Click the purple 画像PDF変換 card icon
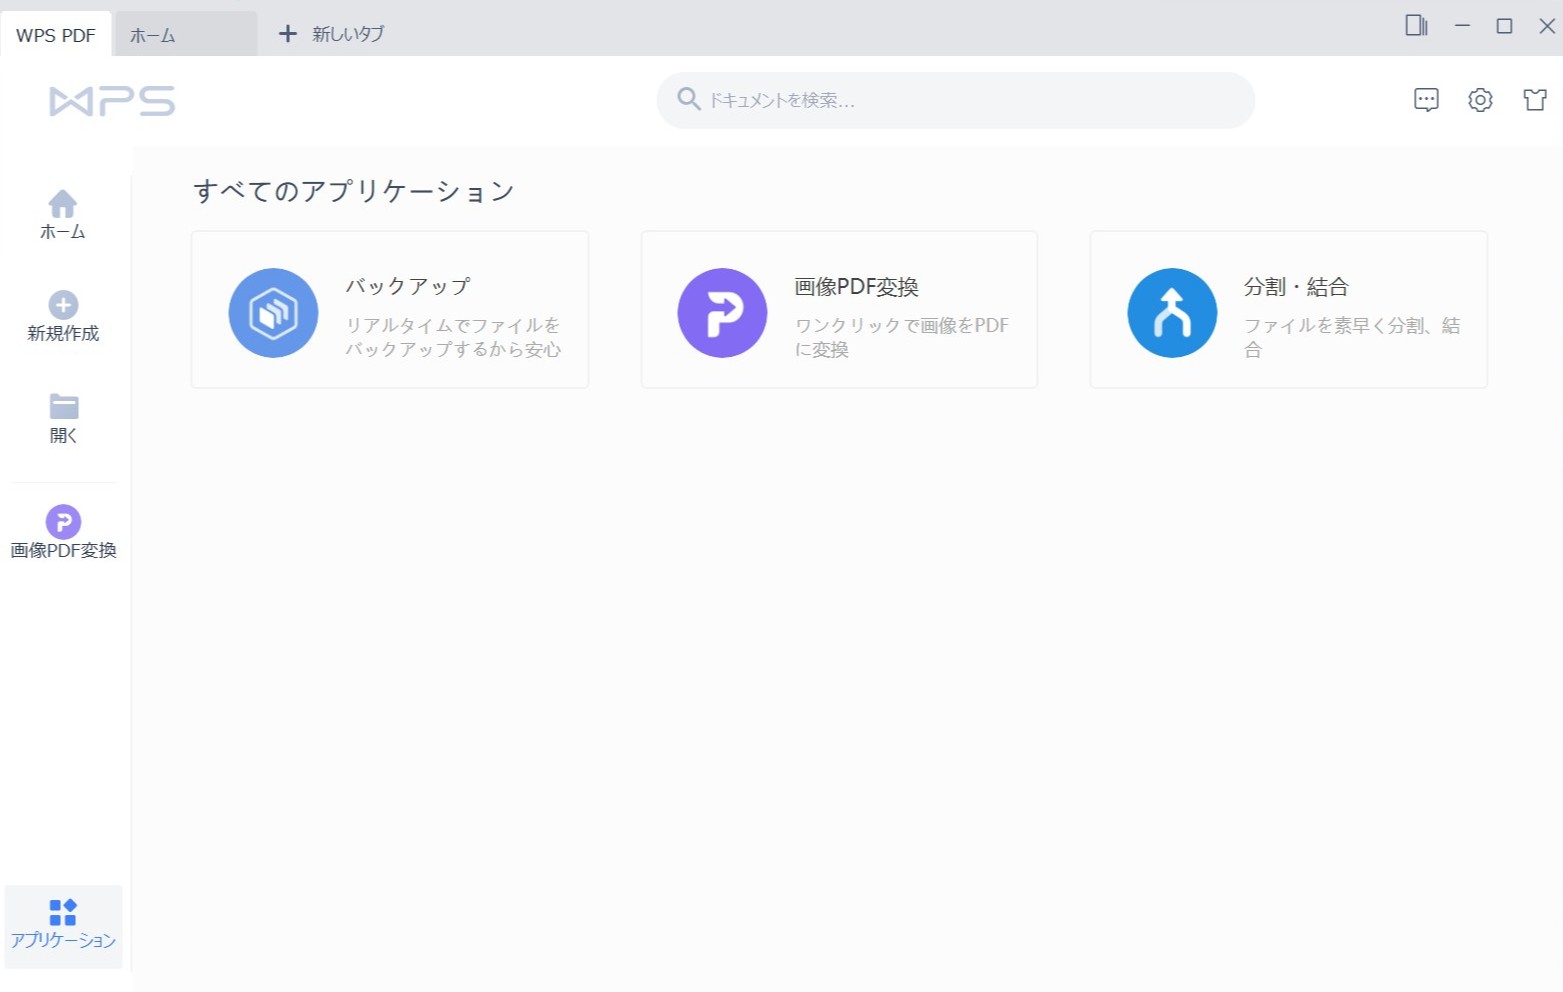 point(722,313)
